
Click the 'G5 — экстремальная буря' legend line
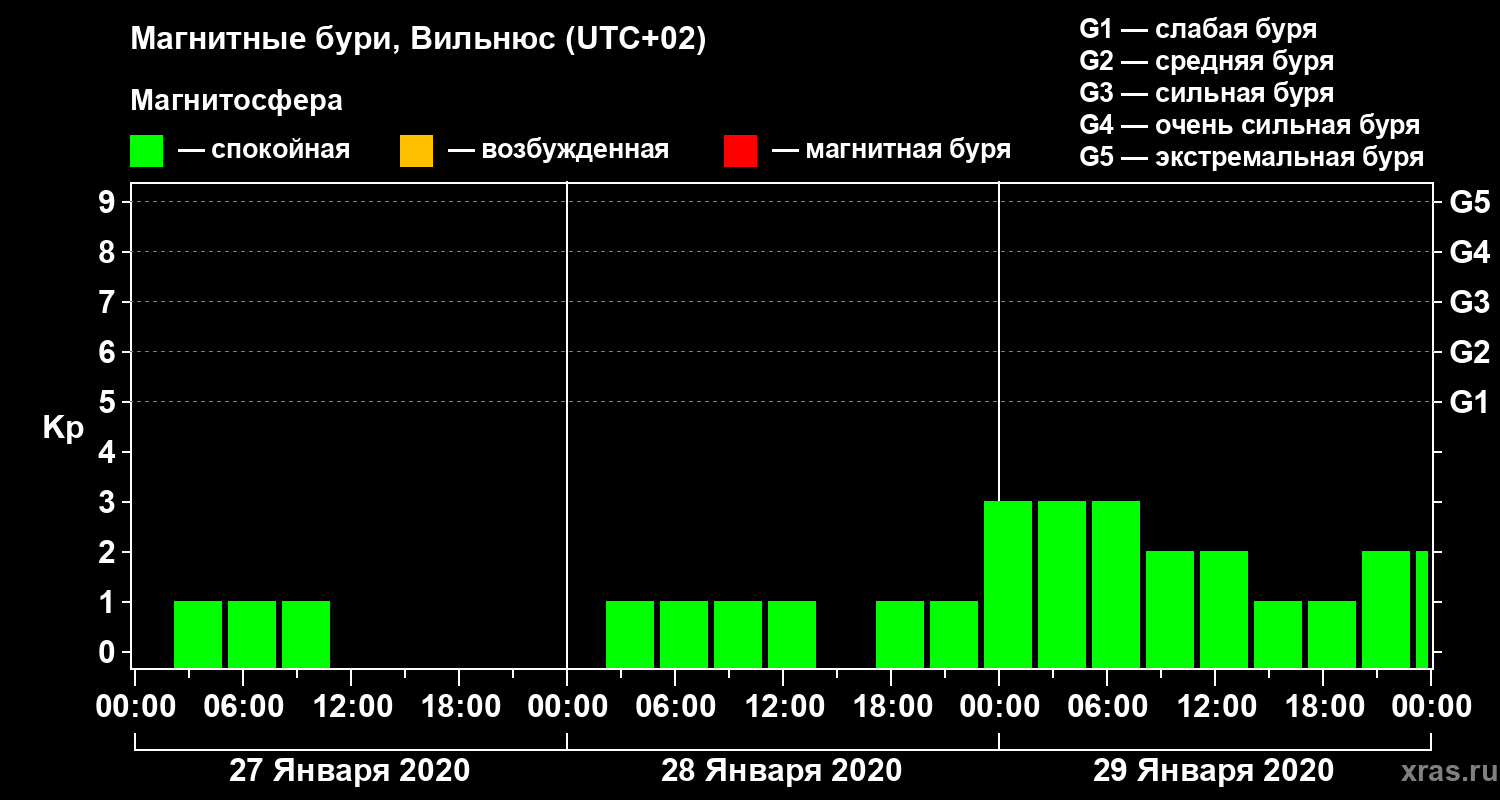(x=1251, y=157)
